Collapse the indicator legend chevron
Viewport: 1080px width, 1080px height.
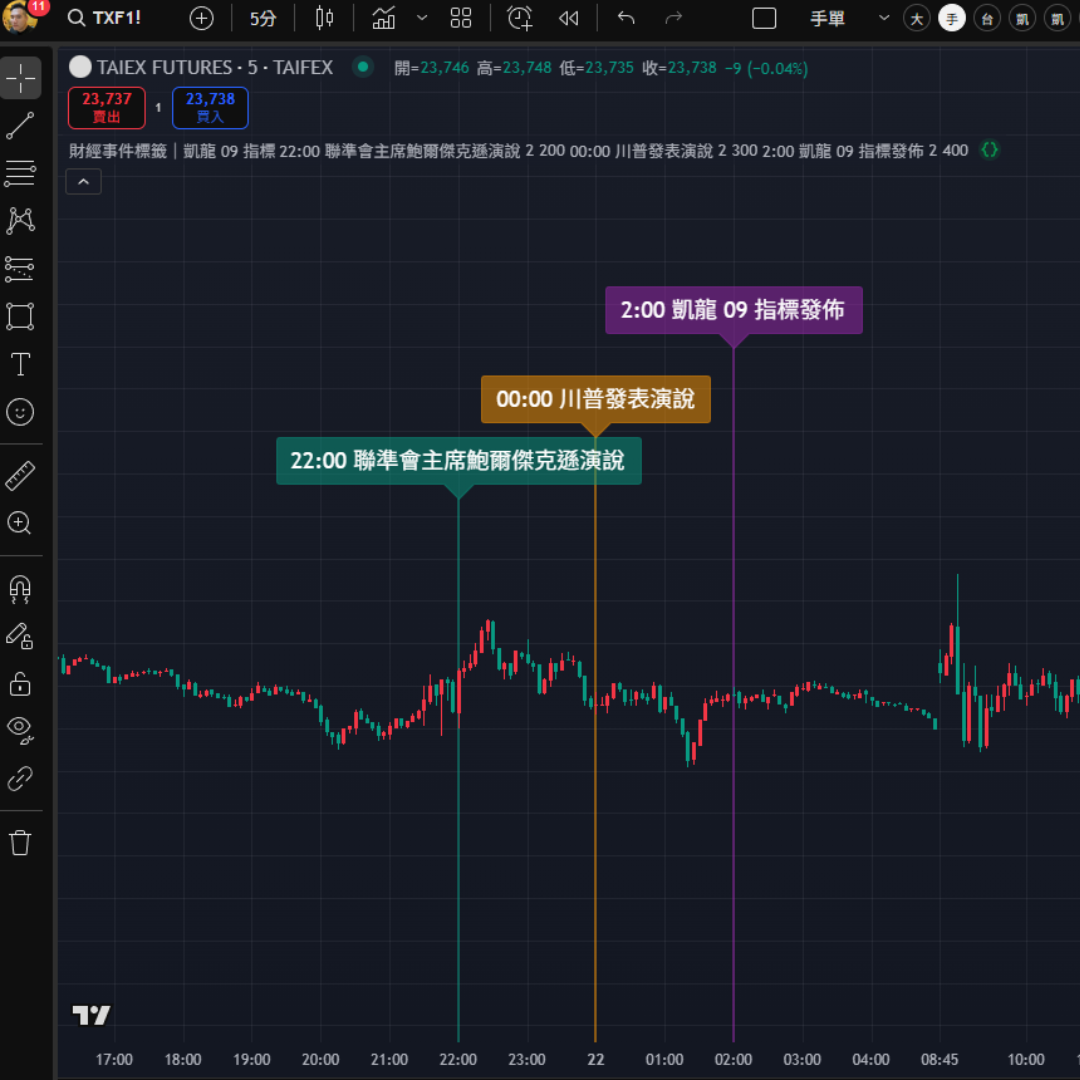pyautogui.click(x=83, y=182)
